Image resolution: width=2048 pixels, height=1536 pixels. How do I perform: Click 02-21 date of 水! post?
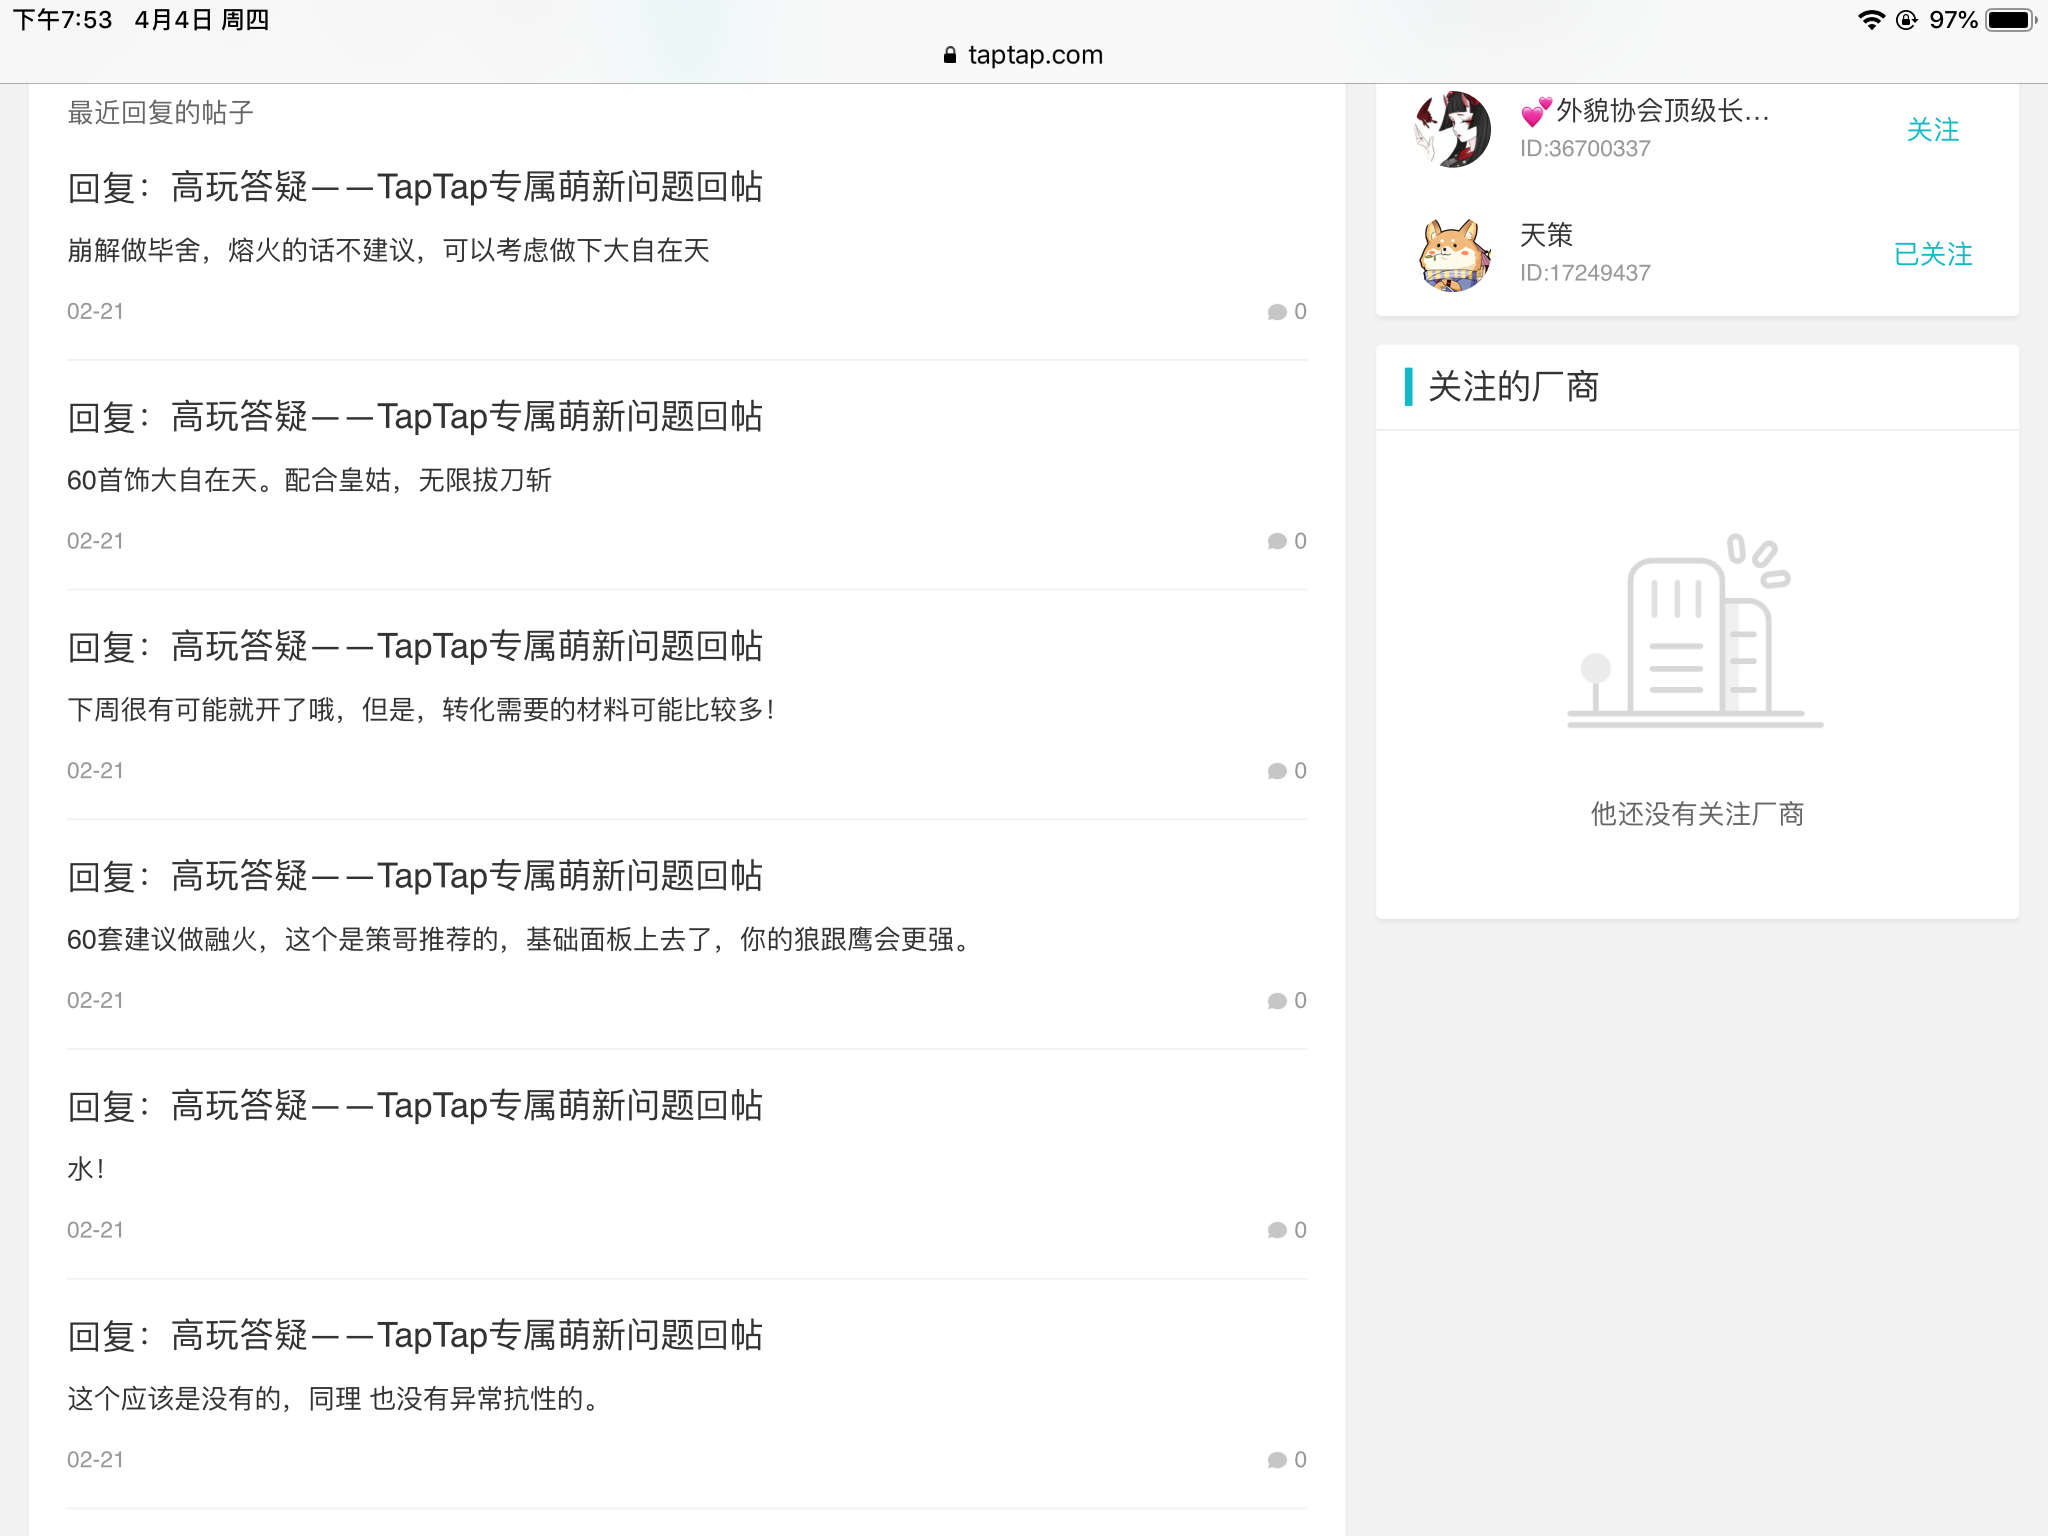tap(95, 1230)
